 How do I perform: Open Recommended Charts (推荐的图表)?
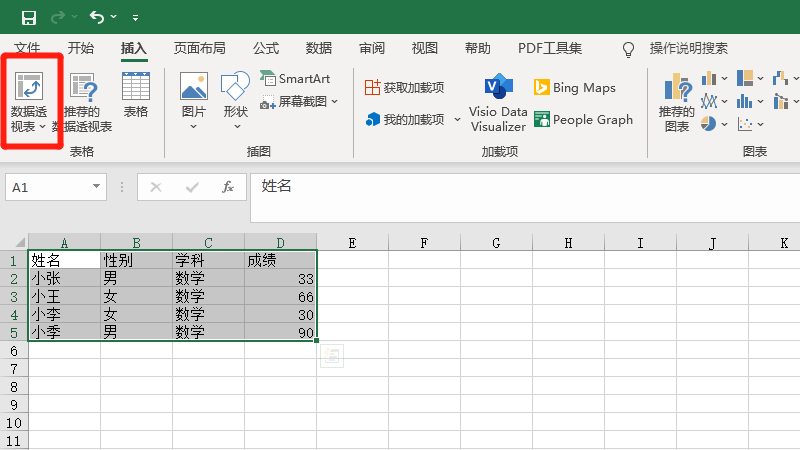[677, 102]
